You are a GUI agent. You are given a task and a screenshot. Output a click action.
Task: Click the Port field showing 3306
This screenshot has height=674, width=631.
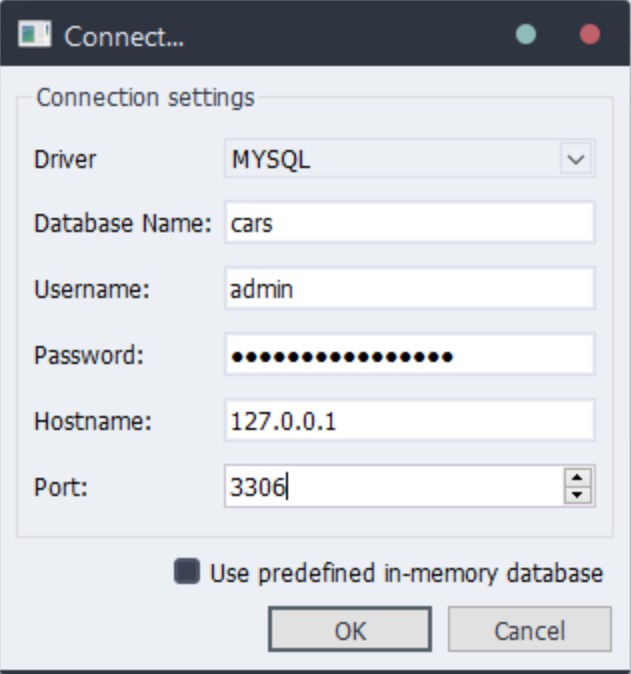point(392,487)
